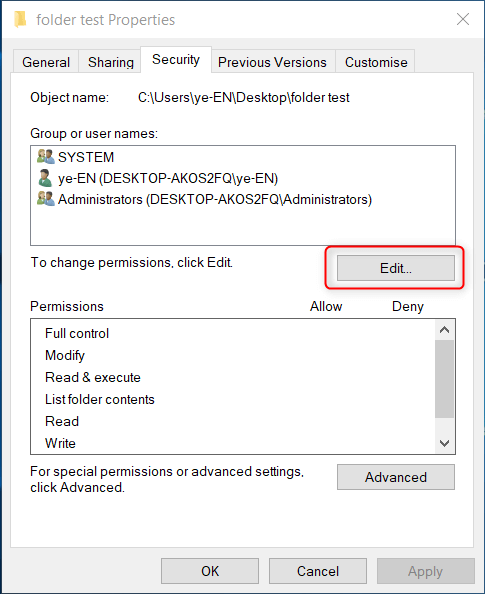485x594 pixels.
Task: Click scroll down arrow in Permissions list
Action: (x=444, y=443)
